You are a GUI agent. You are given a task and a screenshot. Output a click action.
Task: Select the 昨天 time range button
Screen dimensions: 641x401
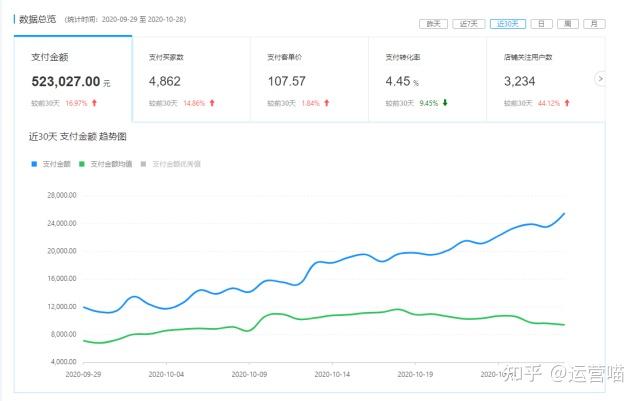coord(433,24)
